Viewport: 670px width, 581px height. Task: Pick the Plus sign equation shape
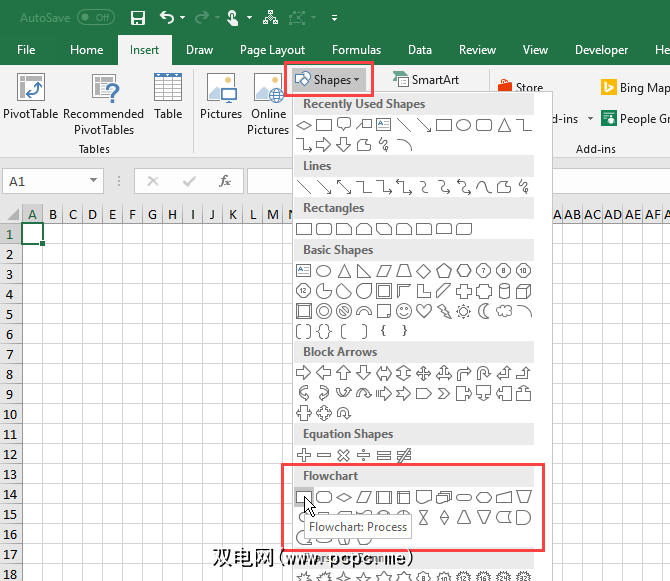pyautogui.click(x=305, y=455)
